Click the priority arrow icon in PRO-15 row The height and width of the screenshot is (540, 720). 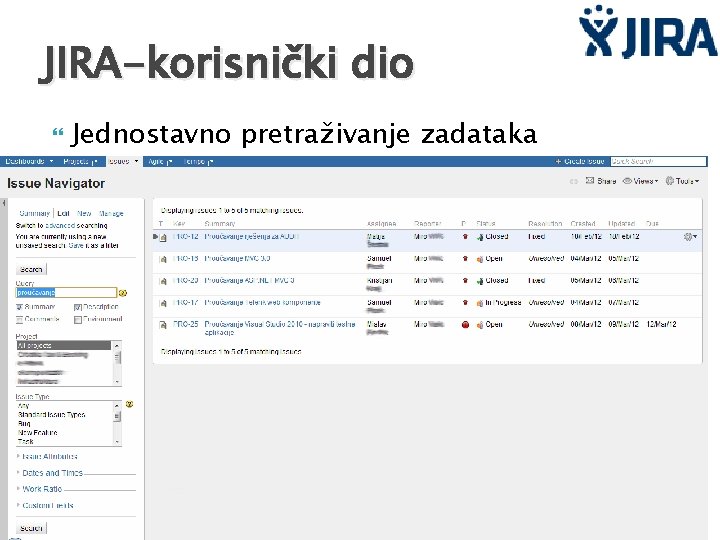[x=465, y=259]
